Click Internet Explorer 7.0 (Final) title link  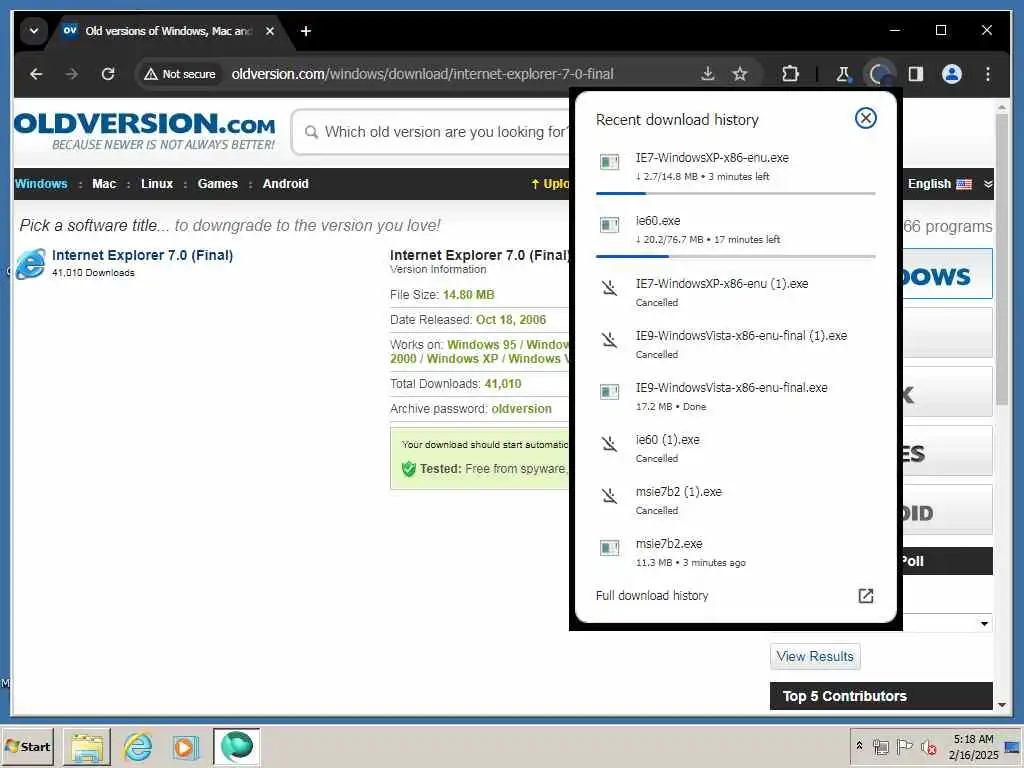pos(142,255)
